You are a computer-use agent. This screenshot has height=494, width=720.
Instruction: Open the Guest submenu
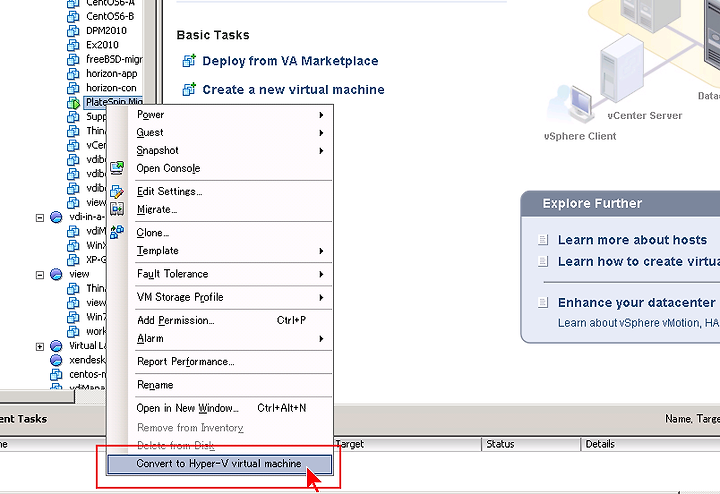point(219,133)
